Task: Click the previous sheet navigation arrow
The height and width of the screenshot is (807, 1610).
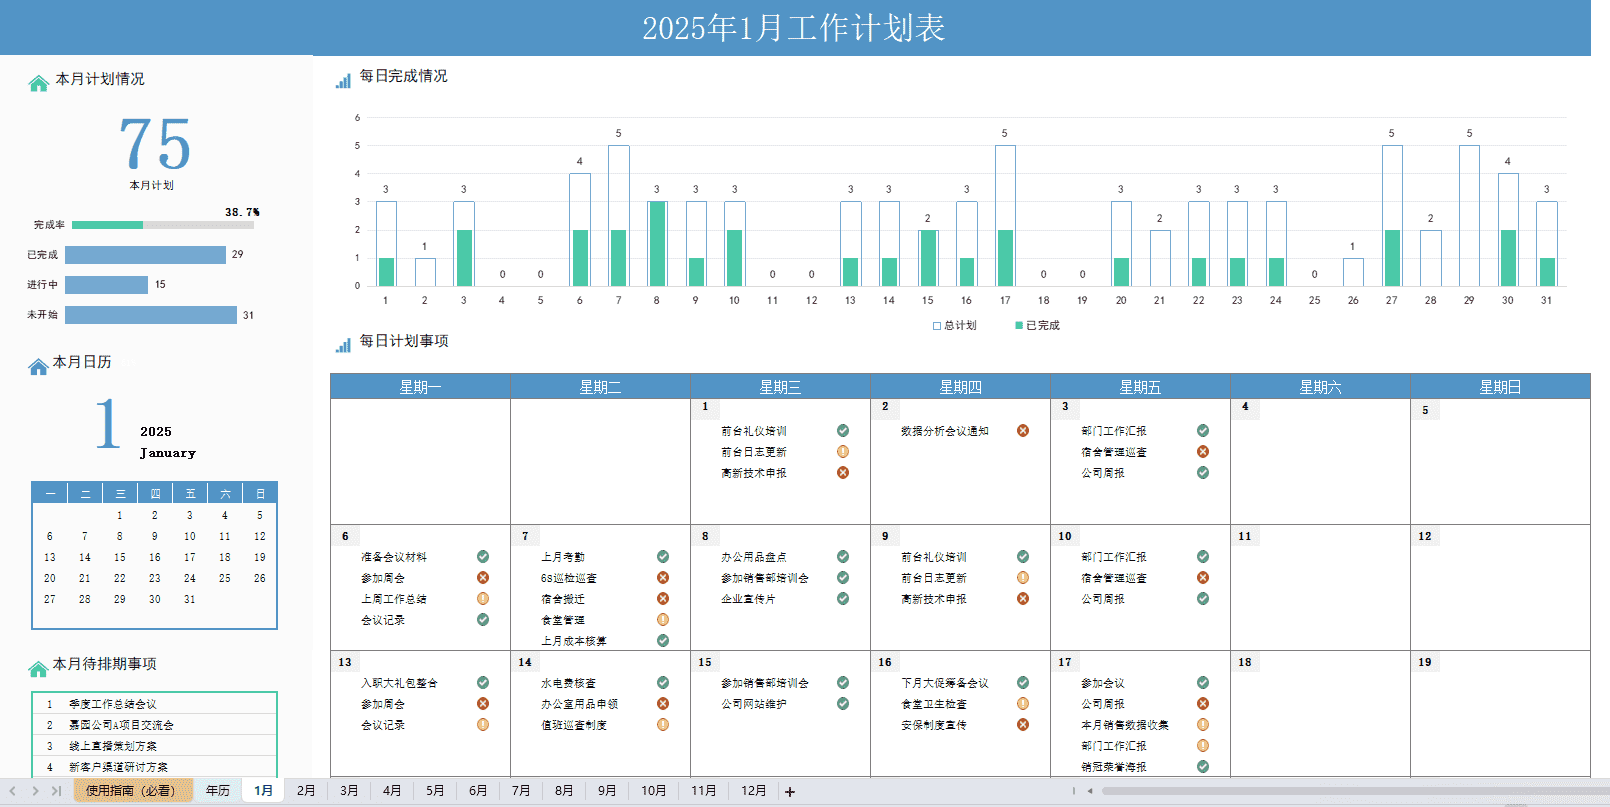Action: pos(13,791)
